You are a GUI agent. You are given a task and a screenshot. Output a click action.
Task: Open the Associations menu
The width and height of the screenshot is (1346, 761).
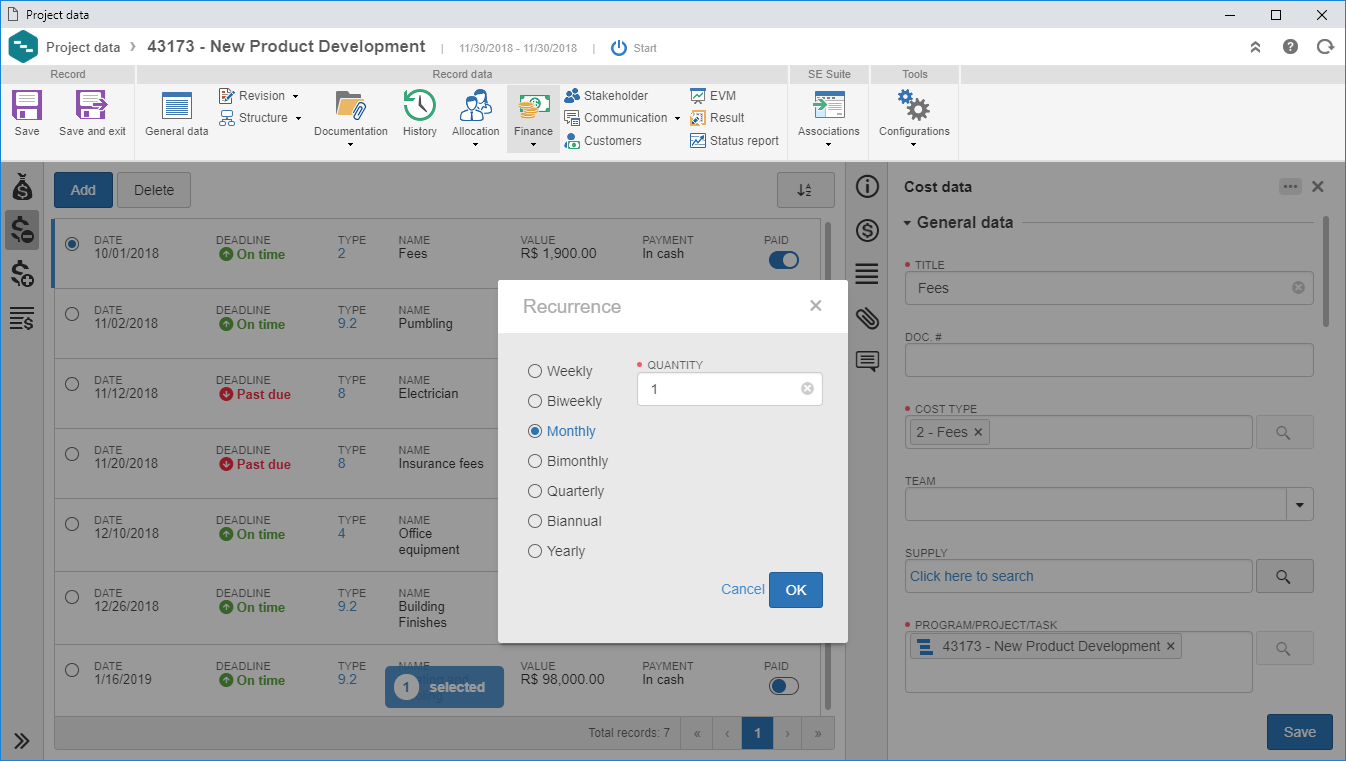[828, 120]
